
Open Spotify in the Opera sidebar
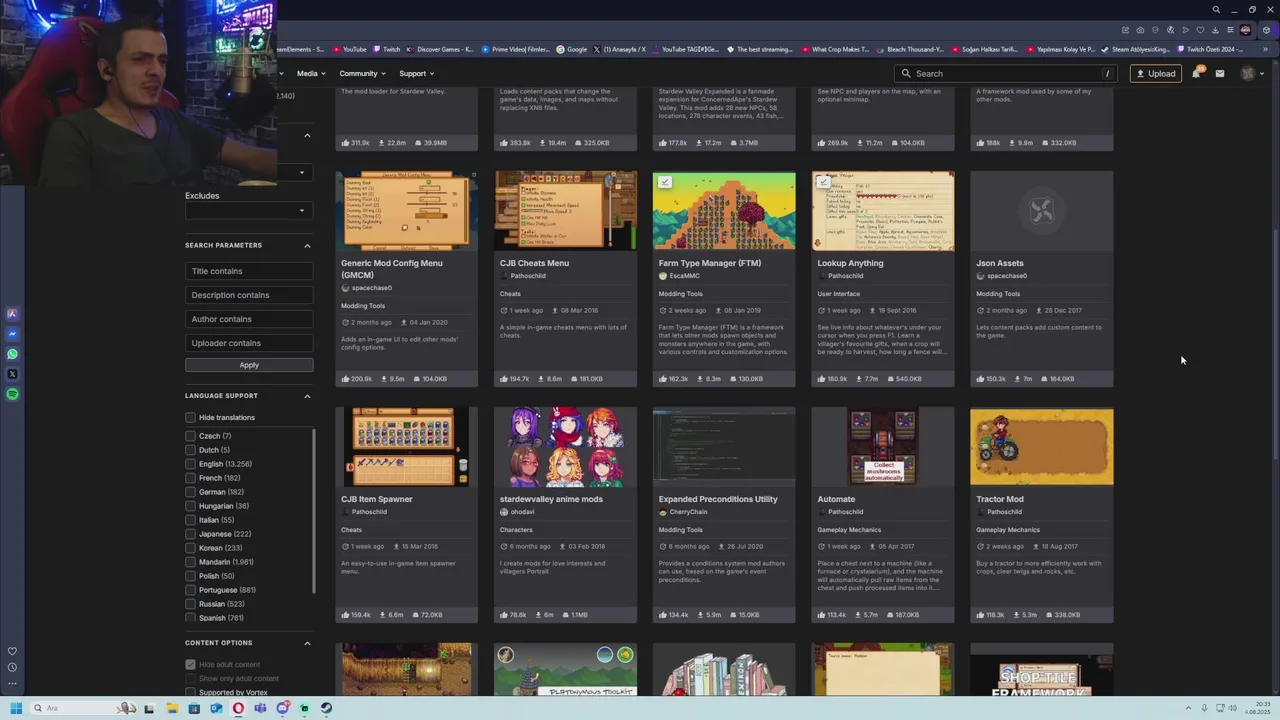[12, 394]
